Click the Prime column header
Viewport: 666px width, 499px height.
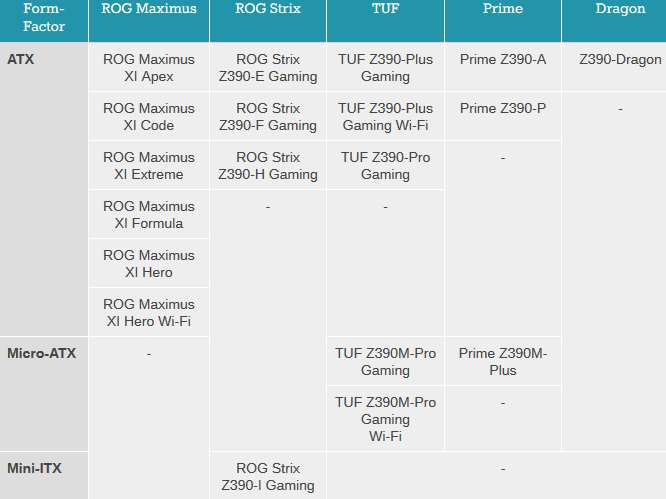[503, 9]
